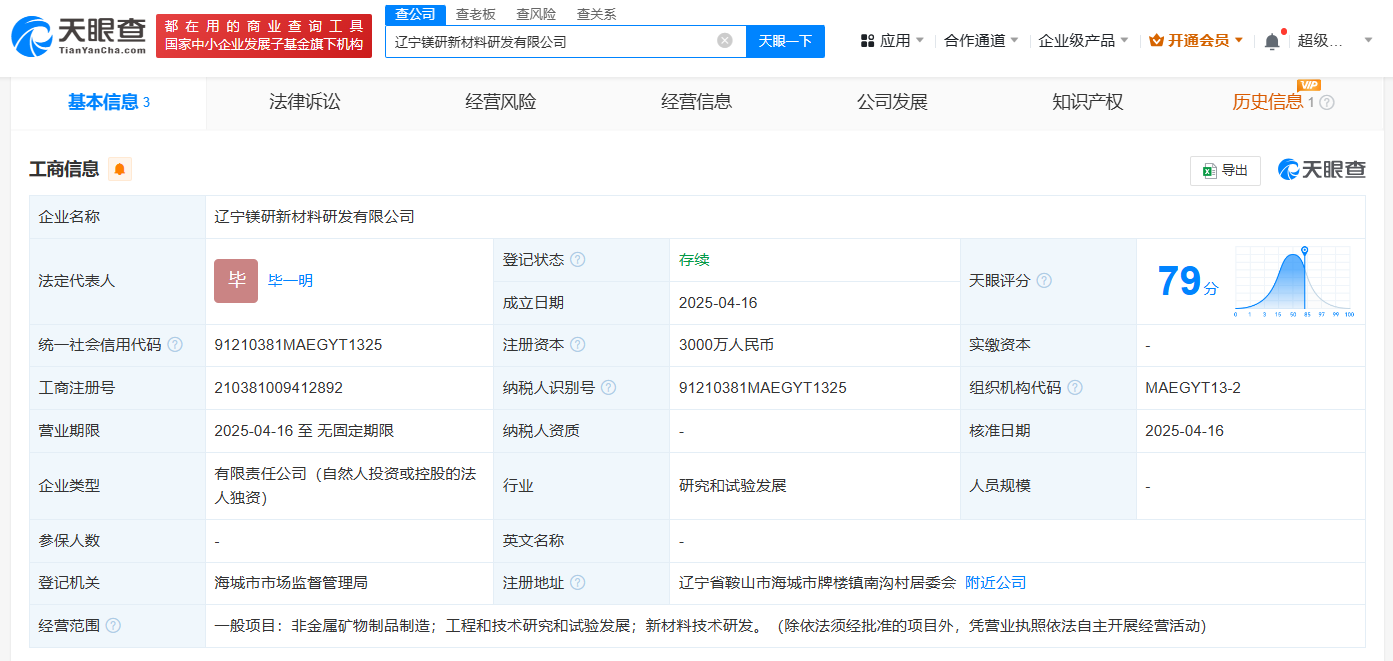The width and height of the screenshot is (1393, 661).
Task: Clear the search box with X icon
Action: pos(725,41)
